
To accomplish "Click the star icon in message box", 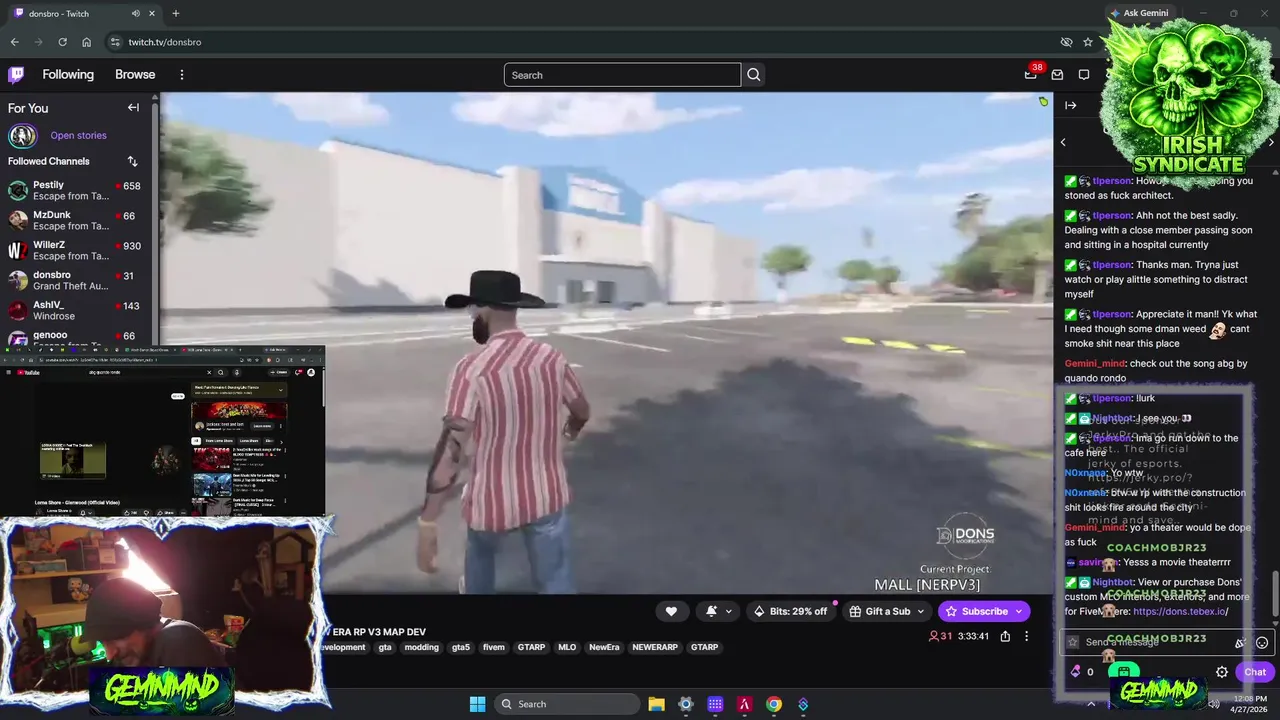I will 1073,642.
